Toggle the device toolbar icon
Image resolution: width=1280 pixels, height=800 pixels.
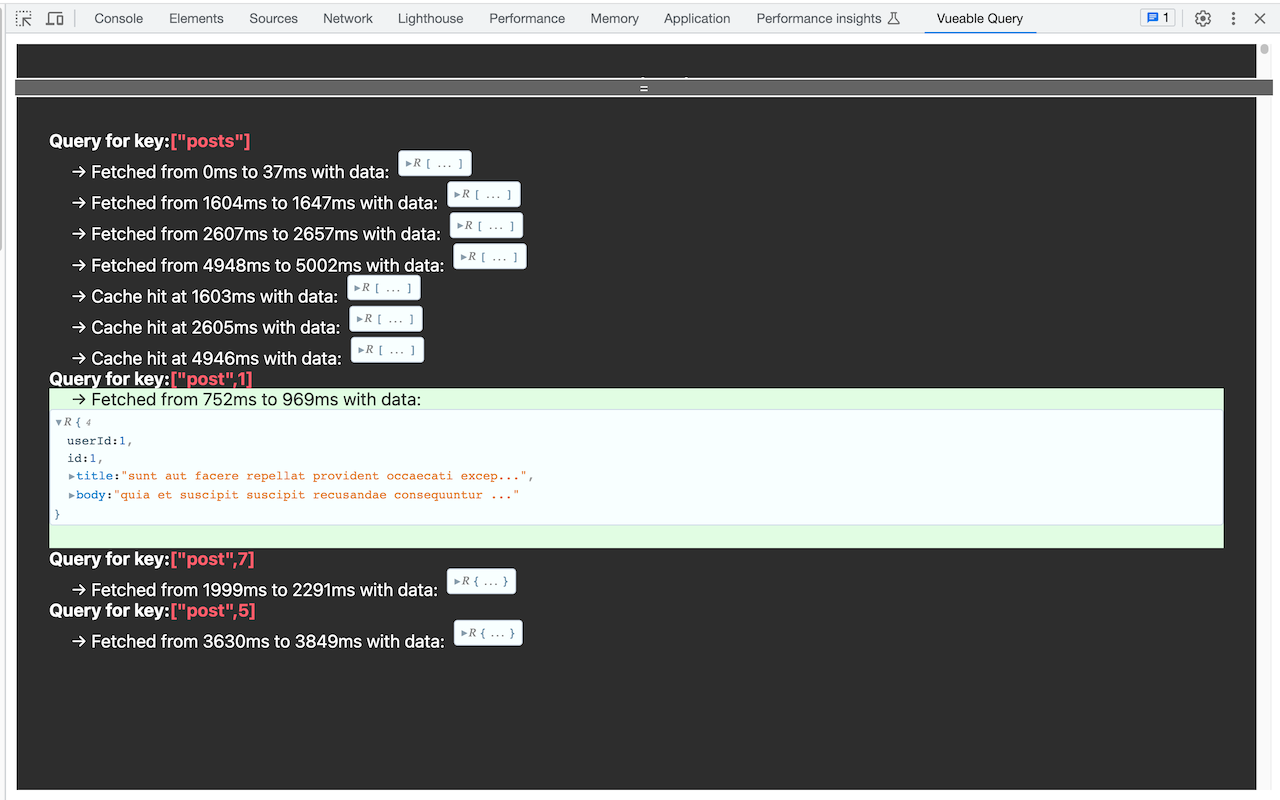click(x=55, y=18)
